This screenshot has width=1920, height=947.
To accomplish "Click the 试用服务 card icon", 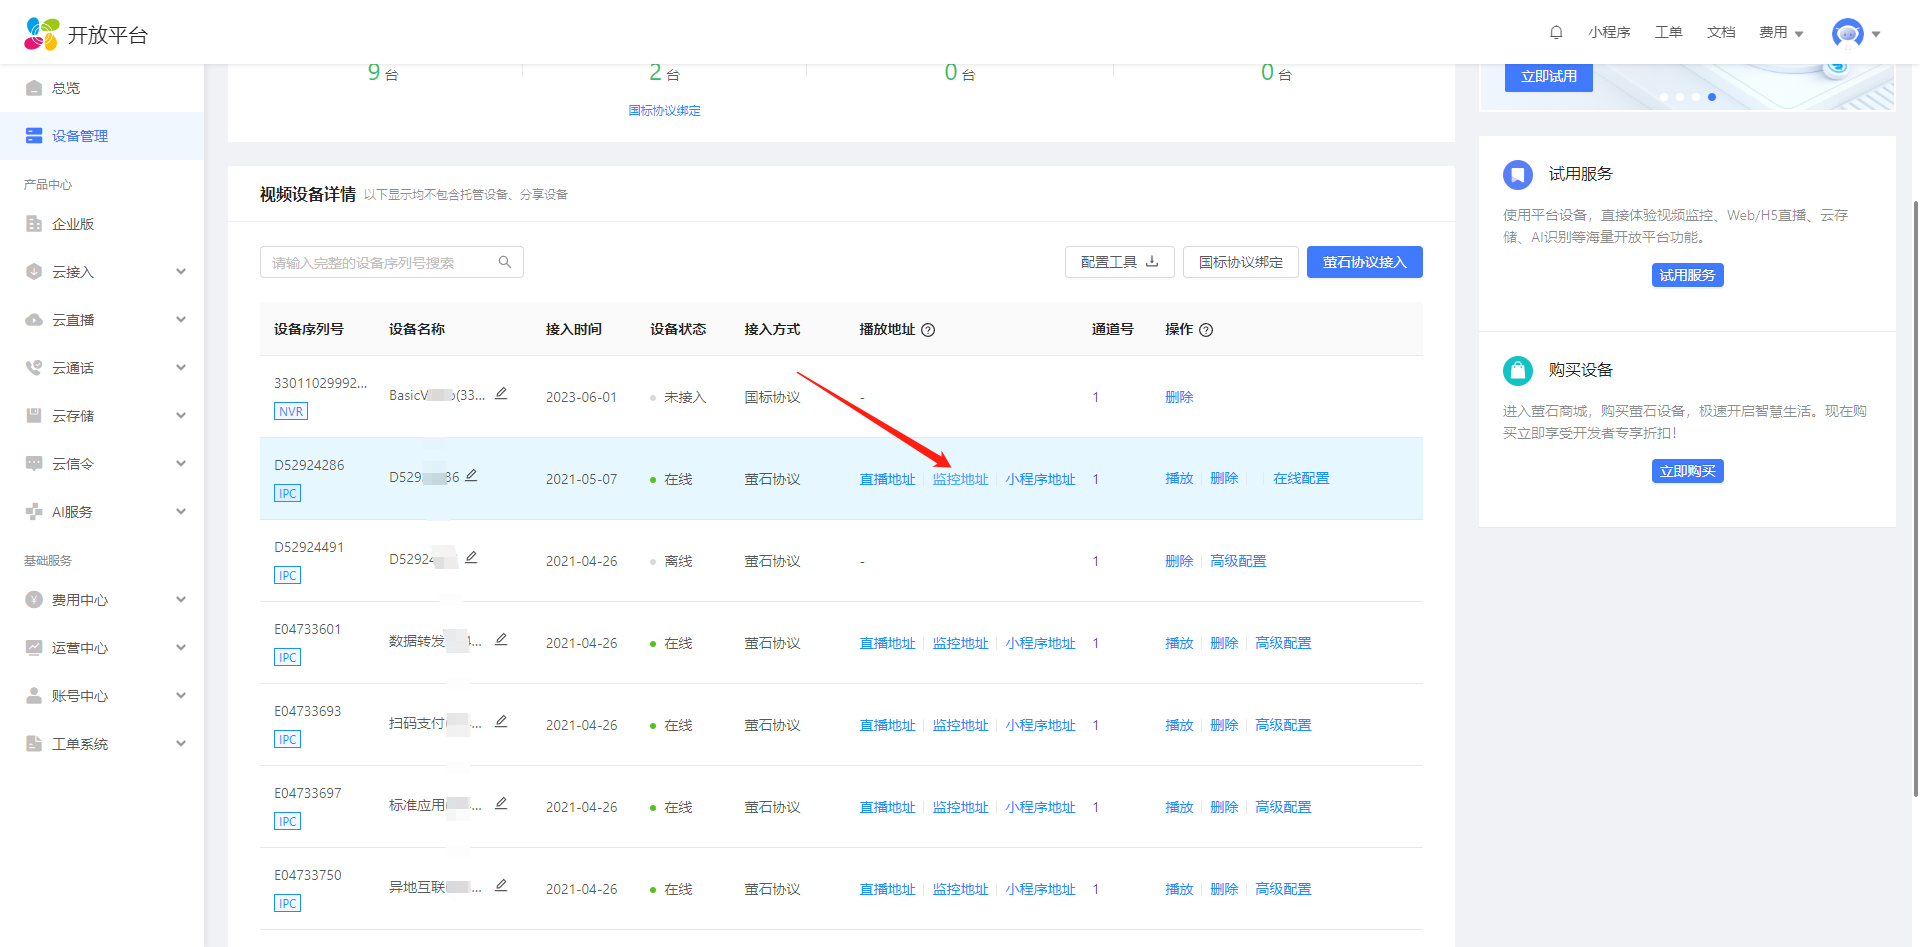I will pos(1518,175).
